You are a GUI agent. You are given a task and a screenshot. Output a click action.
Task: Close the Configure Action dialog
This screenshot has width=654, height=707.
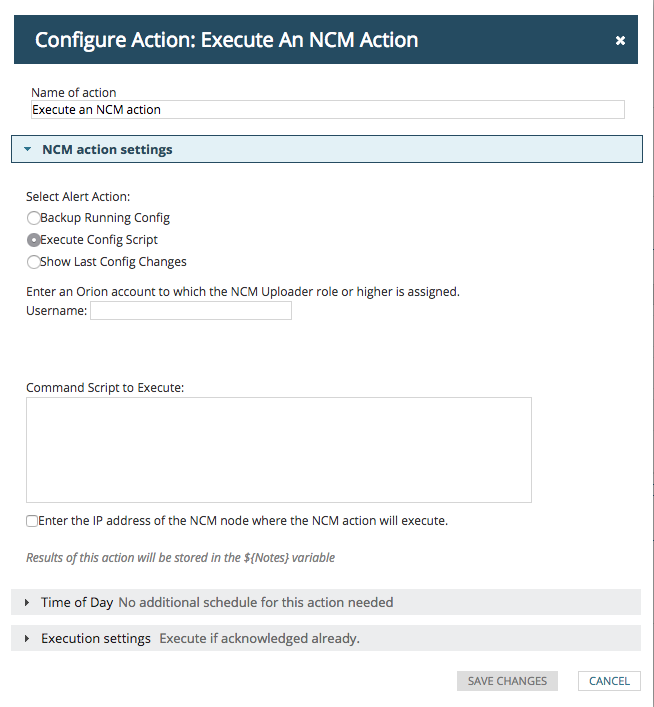coord(620,40)
